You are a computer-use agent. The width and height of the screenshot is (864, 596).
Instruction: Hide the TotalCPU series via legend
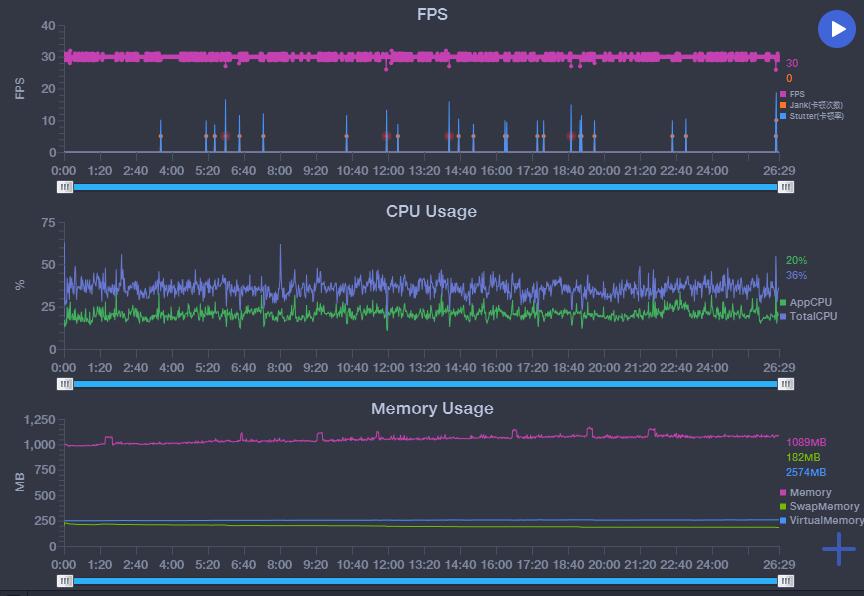808,316
